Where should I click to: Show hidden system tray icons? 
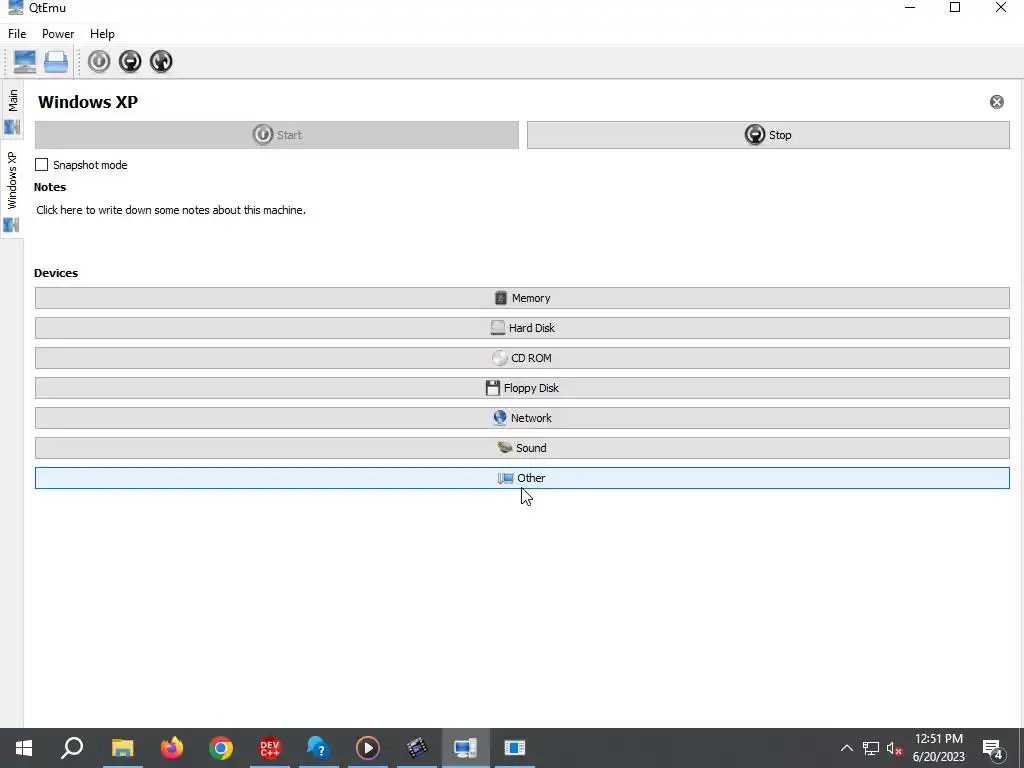pos(846,748)
